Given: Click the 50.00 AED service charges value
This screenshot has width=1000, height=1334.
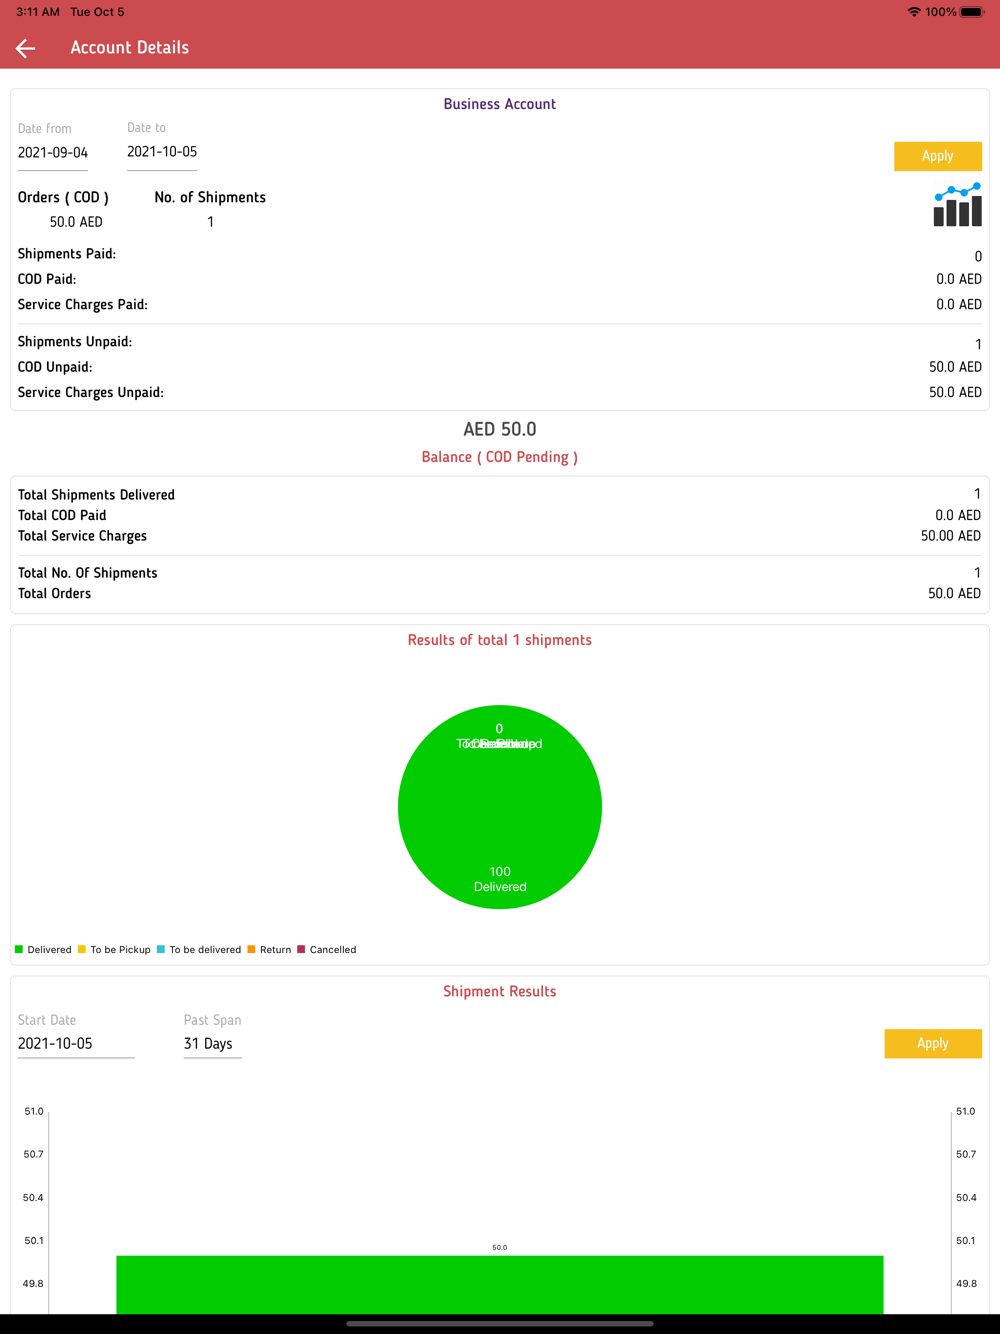Looking at the screenshot, I should click(x=951, y=536).
